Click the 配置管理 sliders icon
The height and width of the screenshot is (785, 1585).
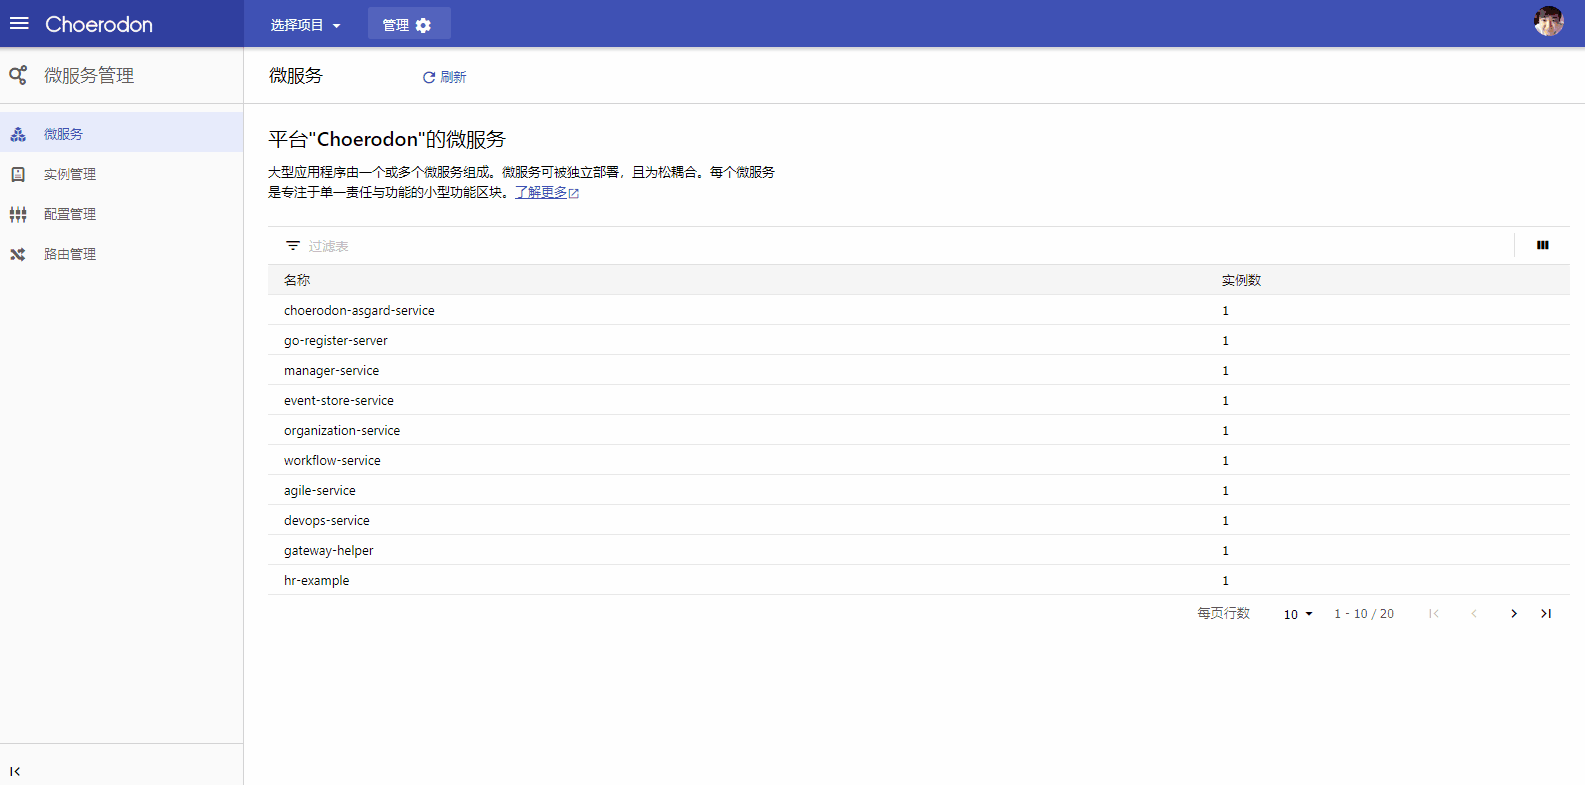pyautogui.click(x=18, y=214)
